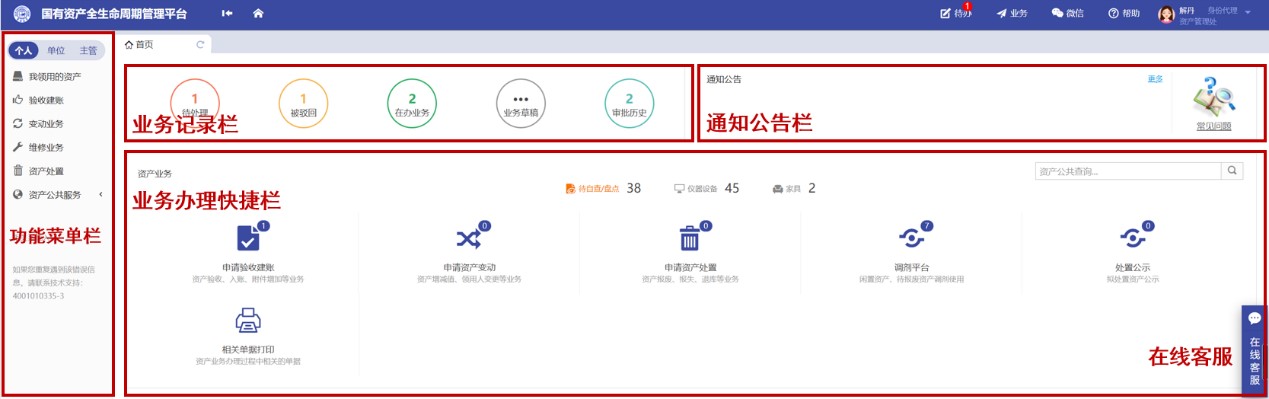The image size is (1269, 399).
Task: Open 微信 WeChat link in header
Action: pos(1067,13)
